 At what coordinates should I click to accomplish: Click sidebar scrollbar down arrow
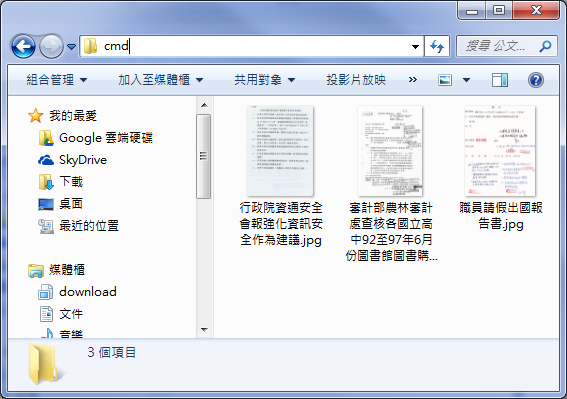point(204,330)
